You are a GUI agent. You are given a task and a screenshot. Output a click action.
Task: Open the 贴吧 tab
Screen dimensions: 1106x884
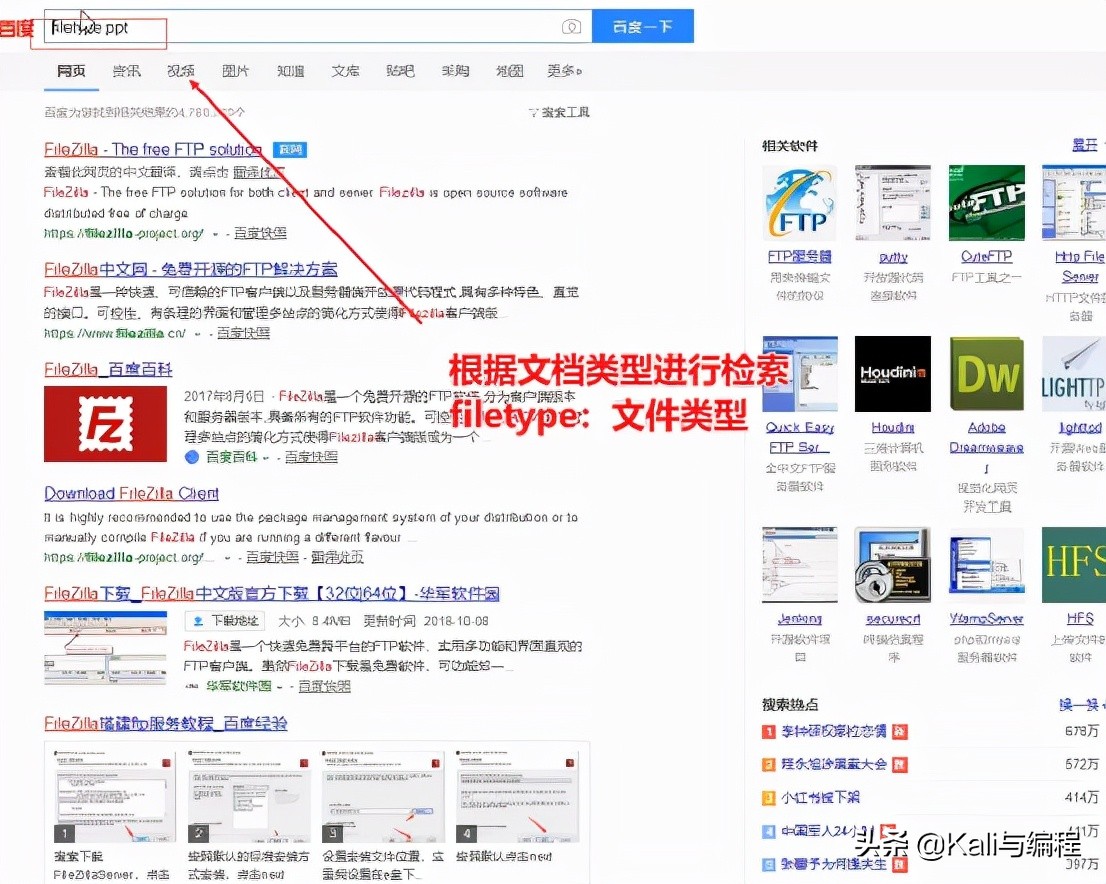pyautogui.click(x=400, y=71)
